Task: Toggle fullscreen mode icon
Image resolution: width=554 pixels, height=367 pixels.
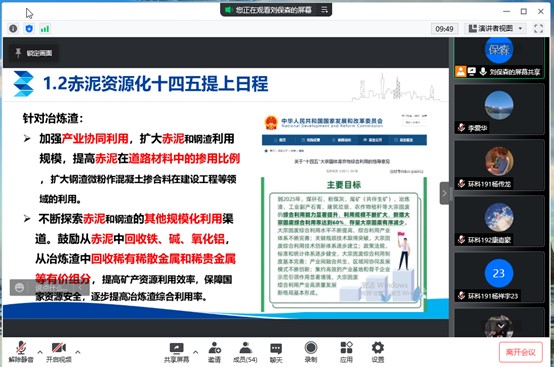Action: click(538, 29)
